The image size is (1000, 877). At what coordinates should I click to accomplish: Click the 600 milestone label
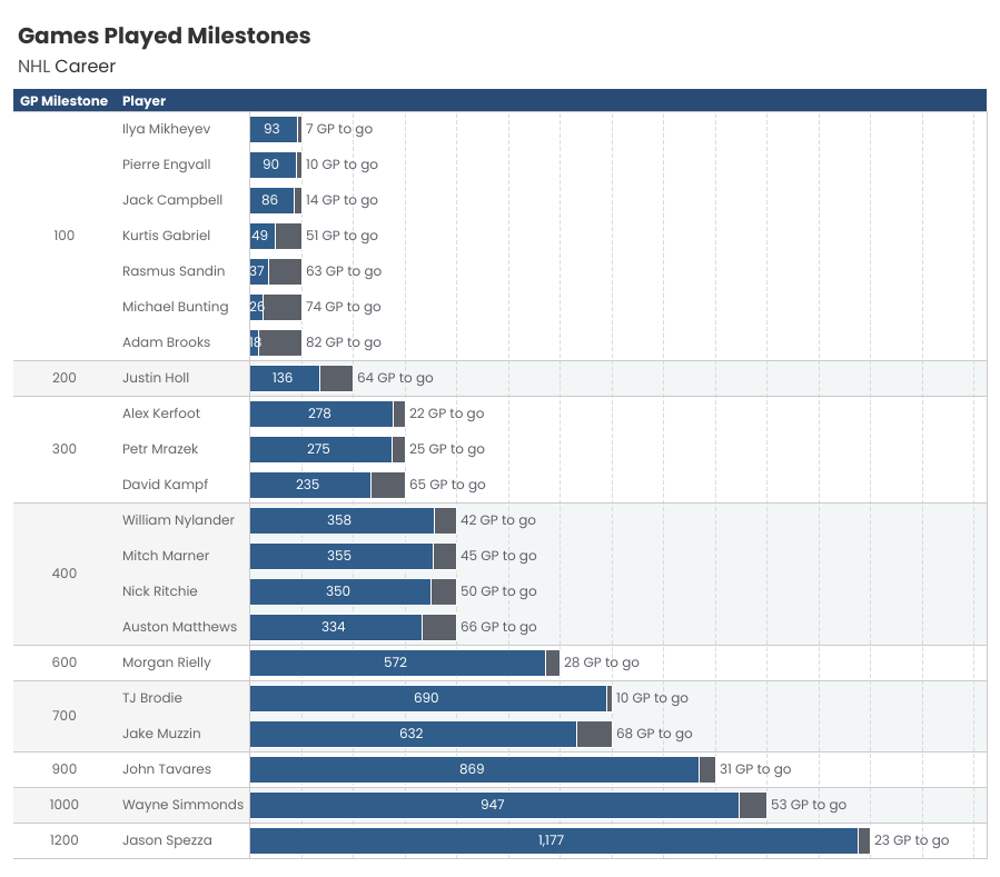pyautogui.click(x=64, y=663)
